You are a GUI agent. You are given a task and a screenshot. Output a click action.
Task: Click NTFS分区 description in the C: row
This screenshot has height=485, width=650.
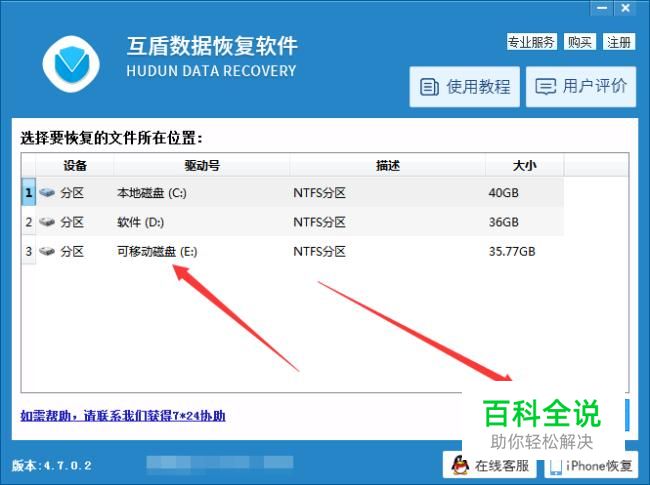(319, 193)
